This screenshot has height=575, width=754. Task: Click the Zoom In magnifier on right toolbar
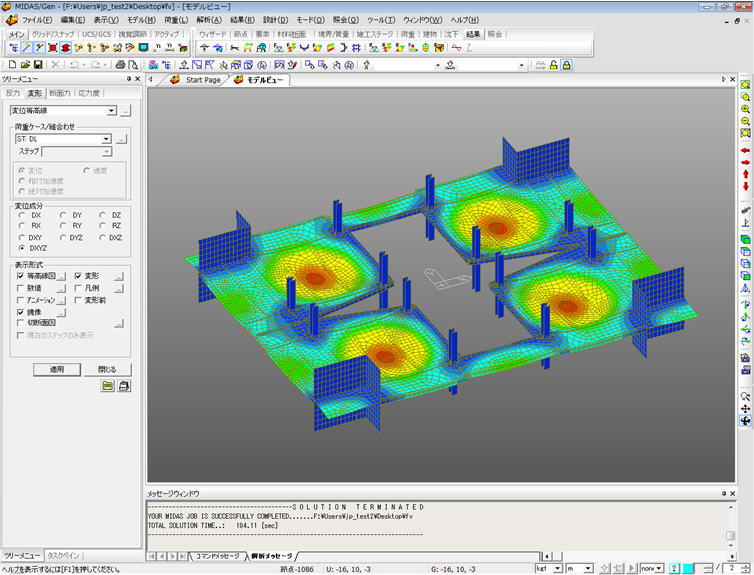point(745,109)
